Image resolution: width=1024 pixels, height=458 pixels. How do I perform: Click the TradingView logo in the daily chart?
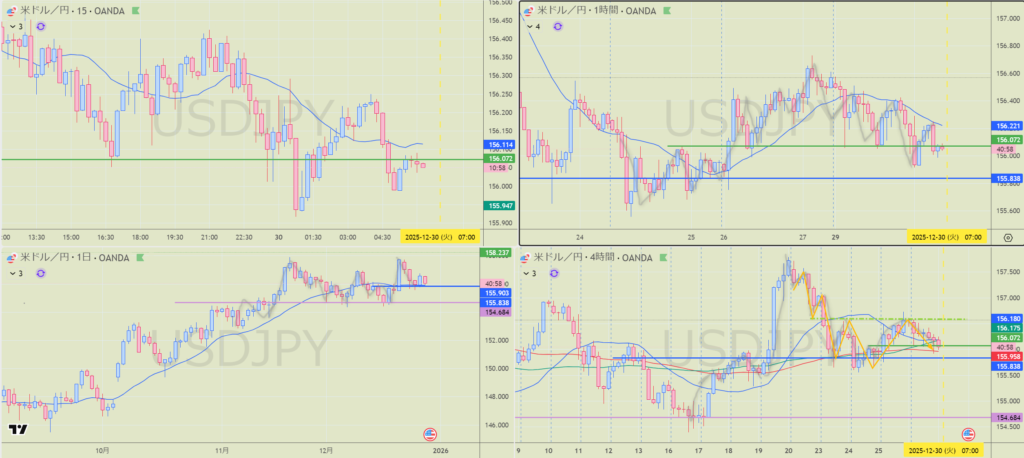(x=17, y=431)
